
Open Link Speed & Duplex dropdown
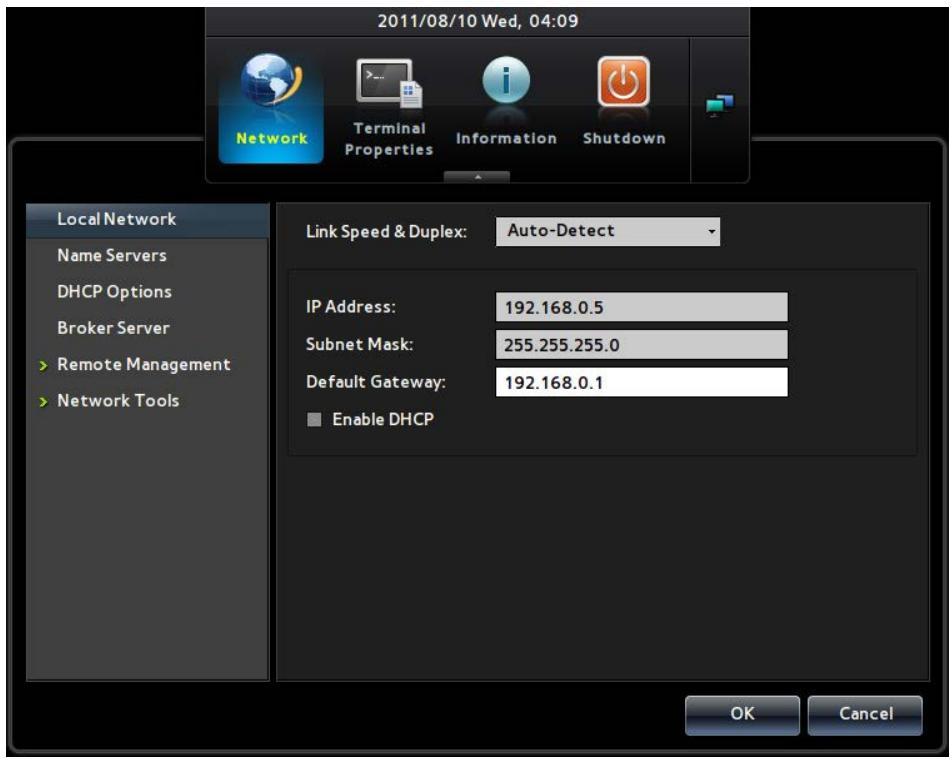tap(608, 231)
